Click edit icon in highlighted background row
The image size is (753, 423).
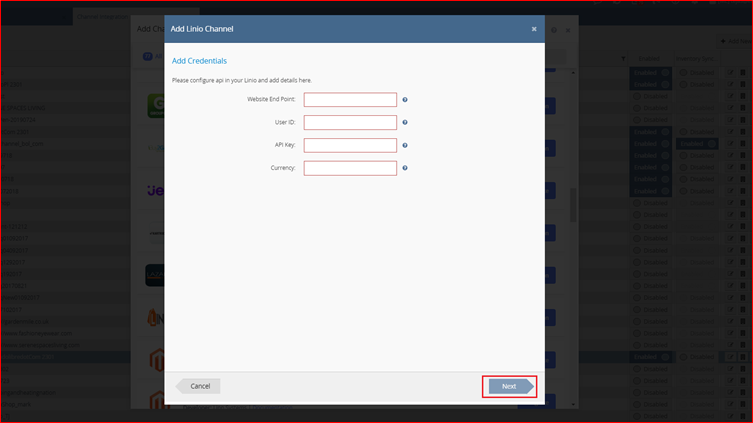(730, 357)
